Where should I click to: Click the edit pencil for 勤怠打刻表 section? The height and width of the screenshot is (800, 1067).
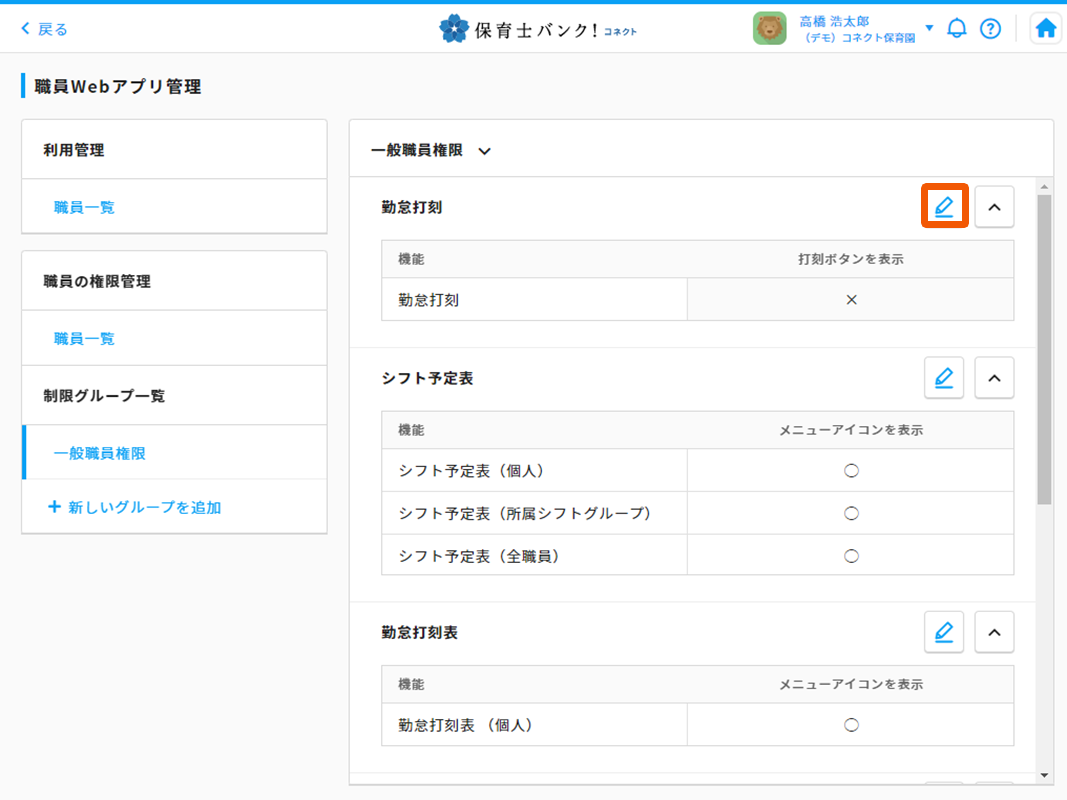point(944,632)
